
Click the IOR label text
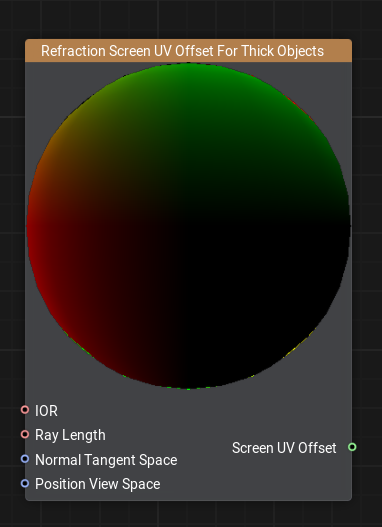pos(46,411)
